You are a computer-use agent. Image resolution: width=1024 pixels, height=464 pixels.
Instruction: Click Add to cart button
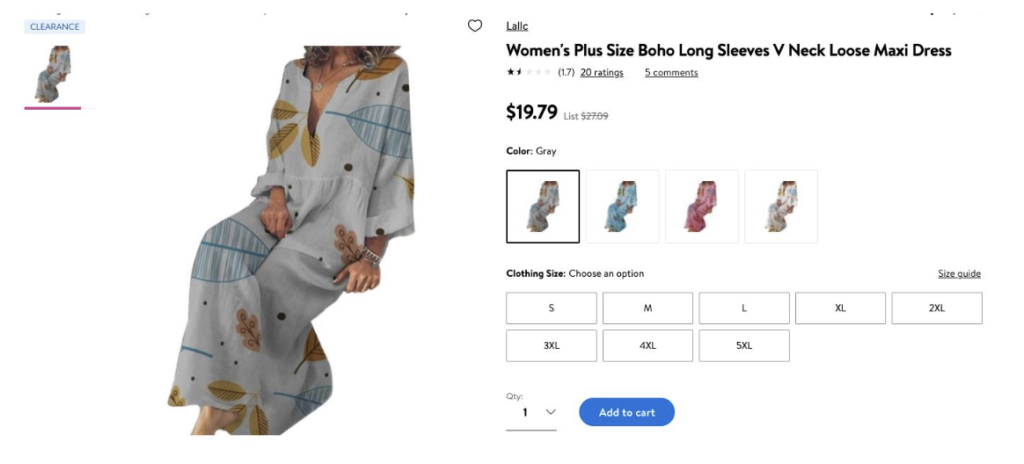pos(627,412)
